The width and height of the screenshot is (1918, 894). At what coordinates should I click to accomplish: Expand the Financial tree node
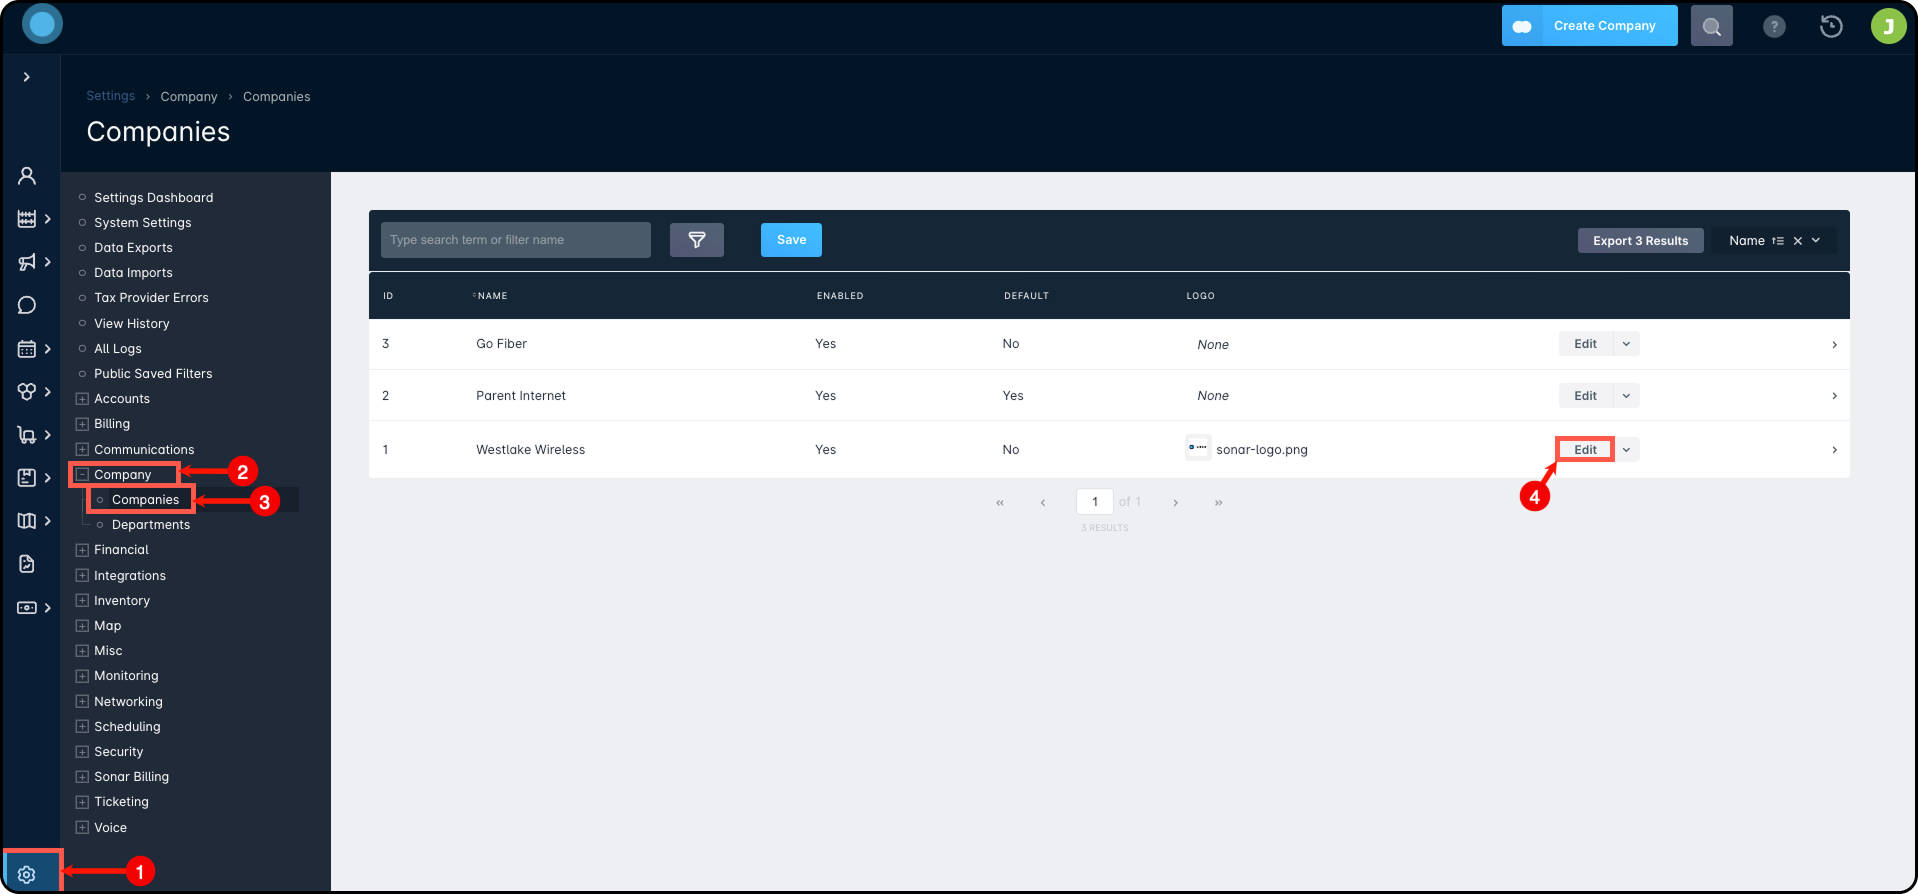coord(82,550)
